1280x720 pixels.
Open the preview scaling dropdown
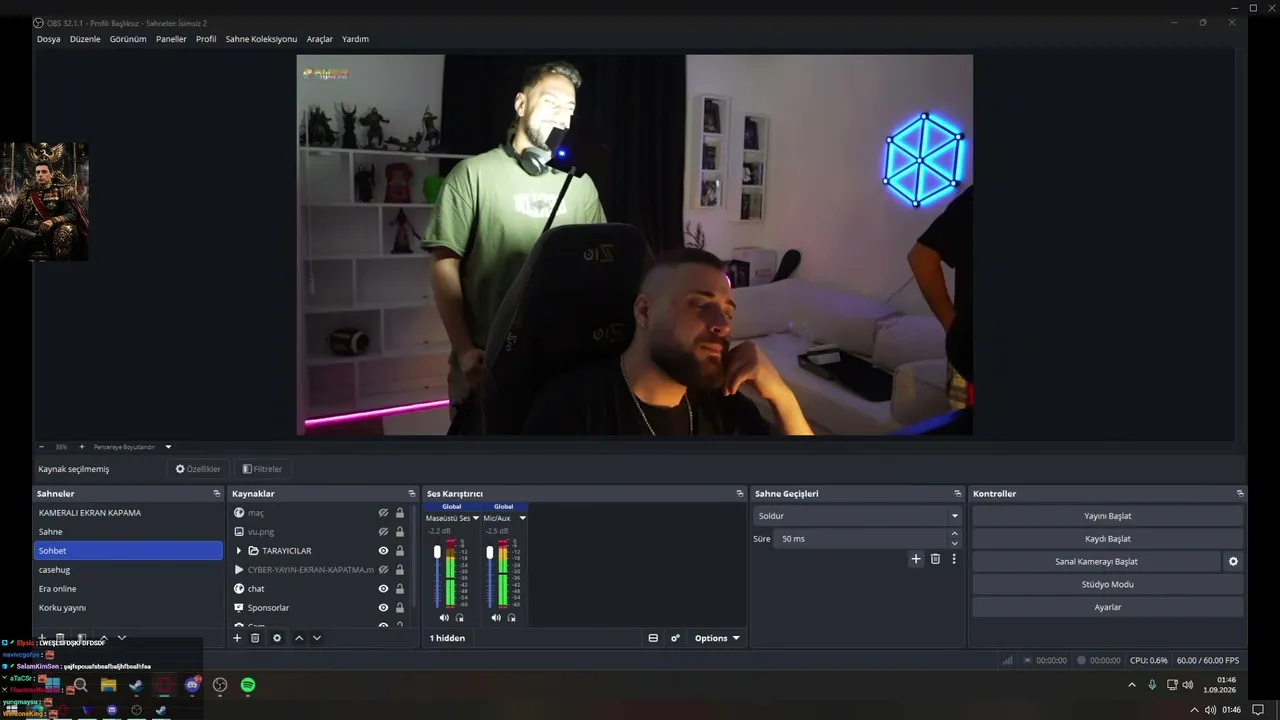168,447
